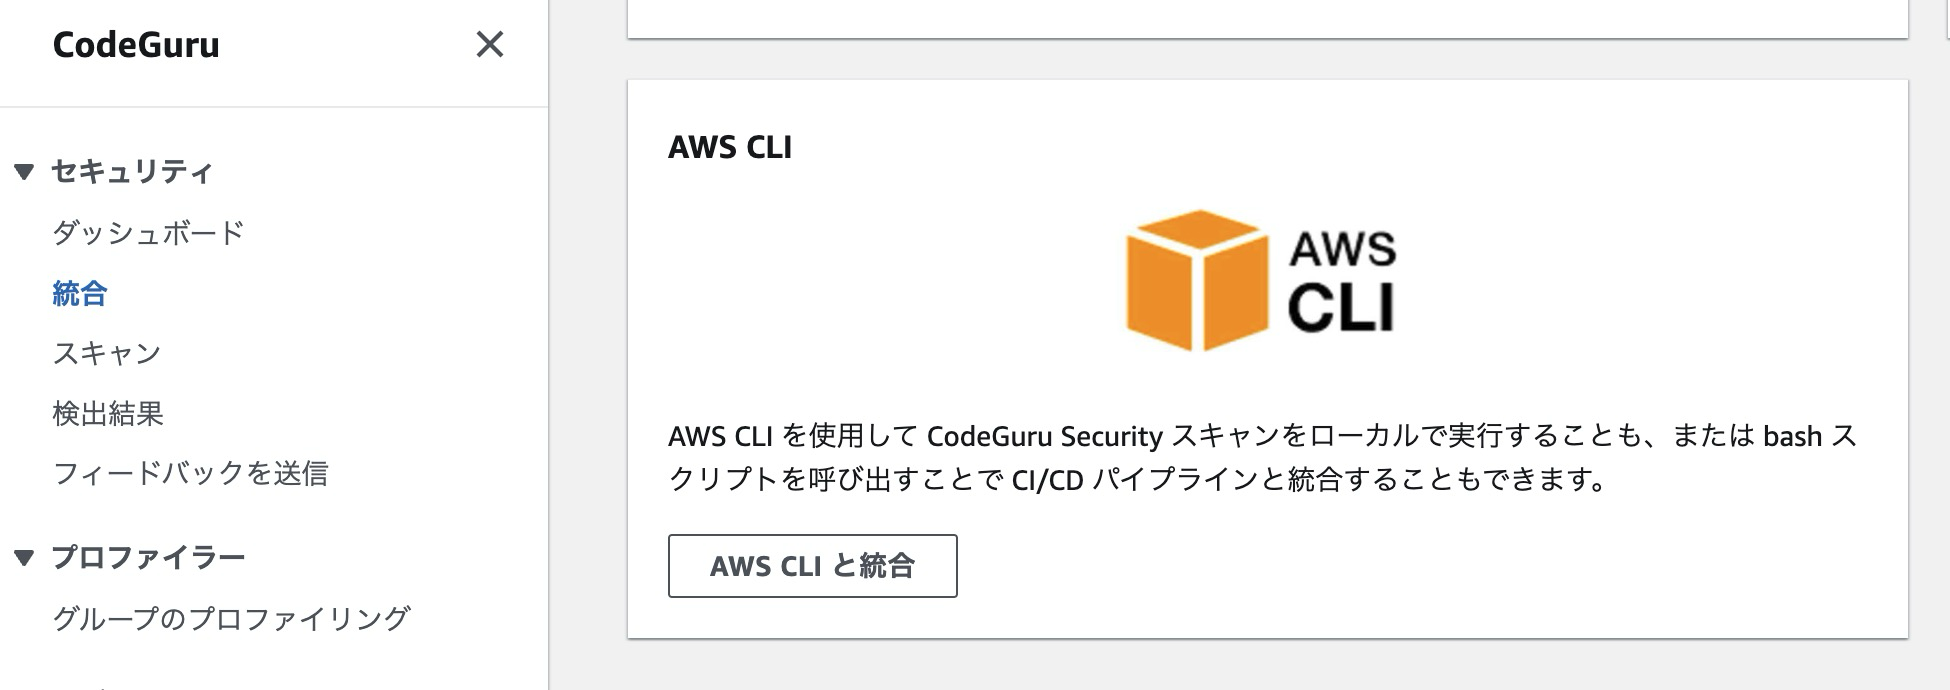The width and height of the screenshot is (1950, 690).
Task: Collapse the プロファイラー section triangle
Action: coord(25,558)
